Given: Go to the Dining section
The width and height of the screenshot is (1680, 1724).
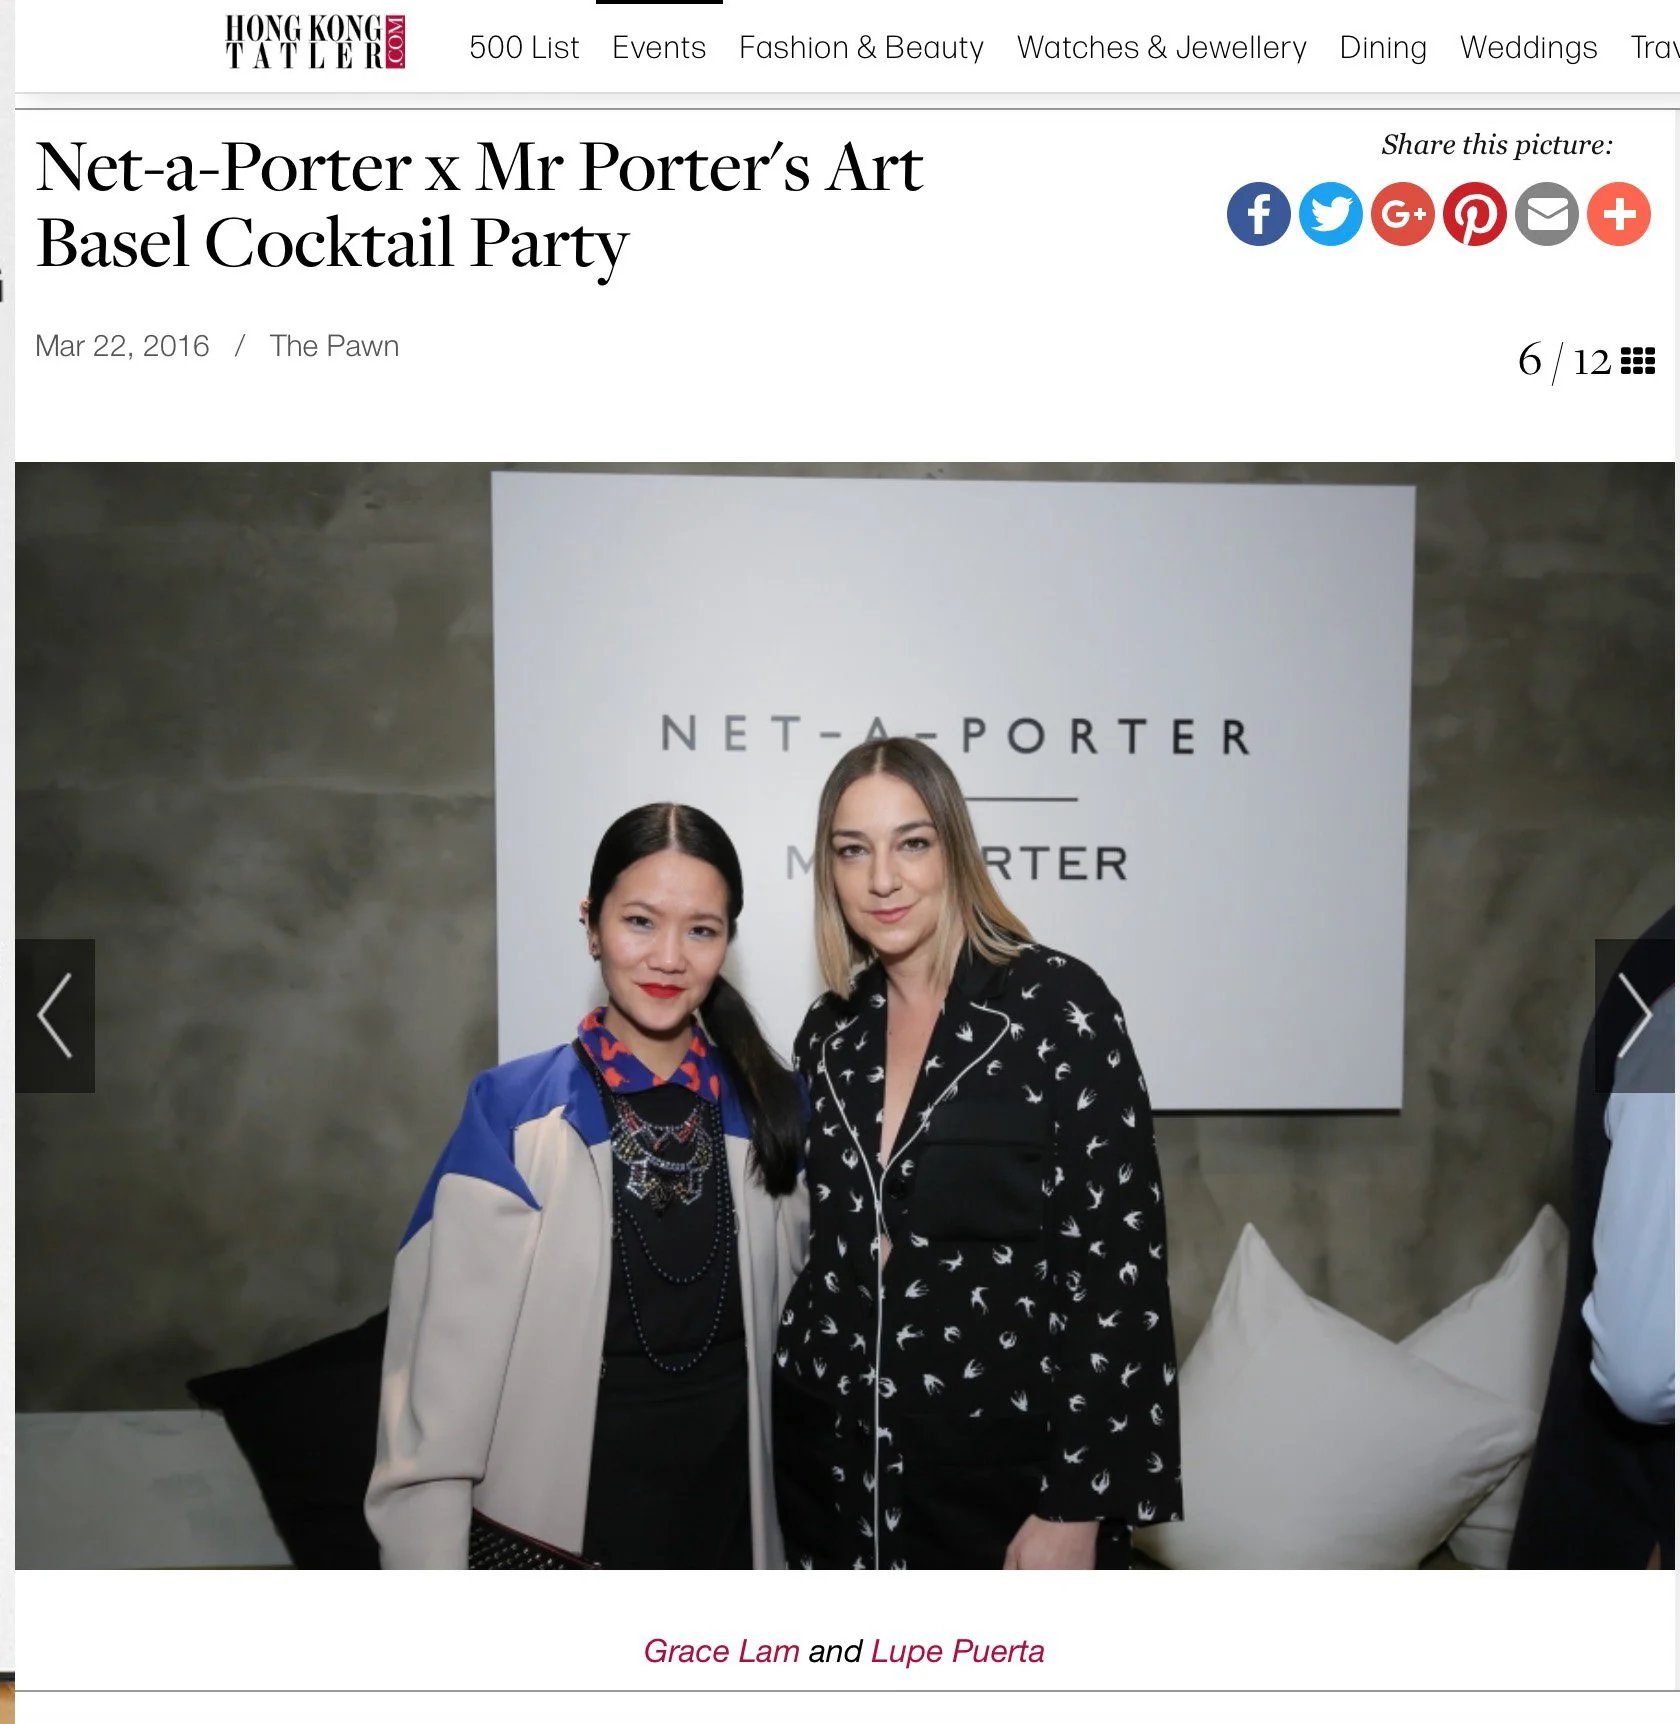Looking at the screenshot, I should point(1383,47).
